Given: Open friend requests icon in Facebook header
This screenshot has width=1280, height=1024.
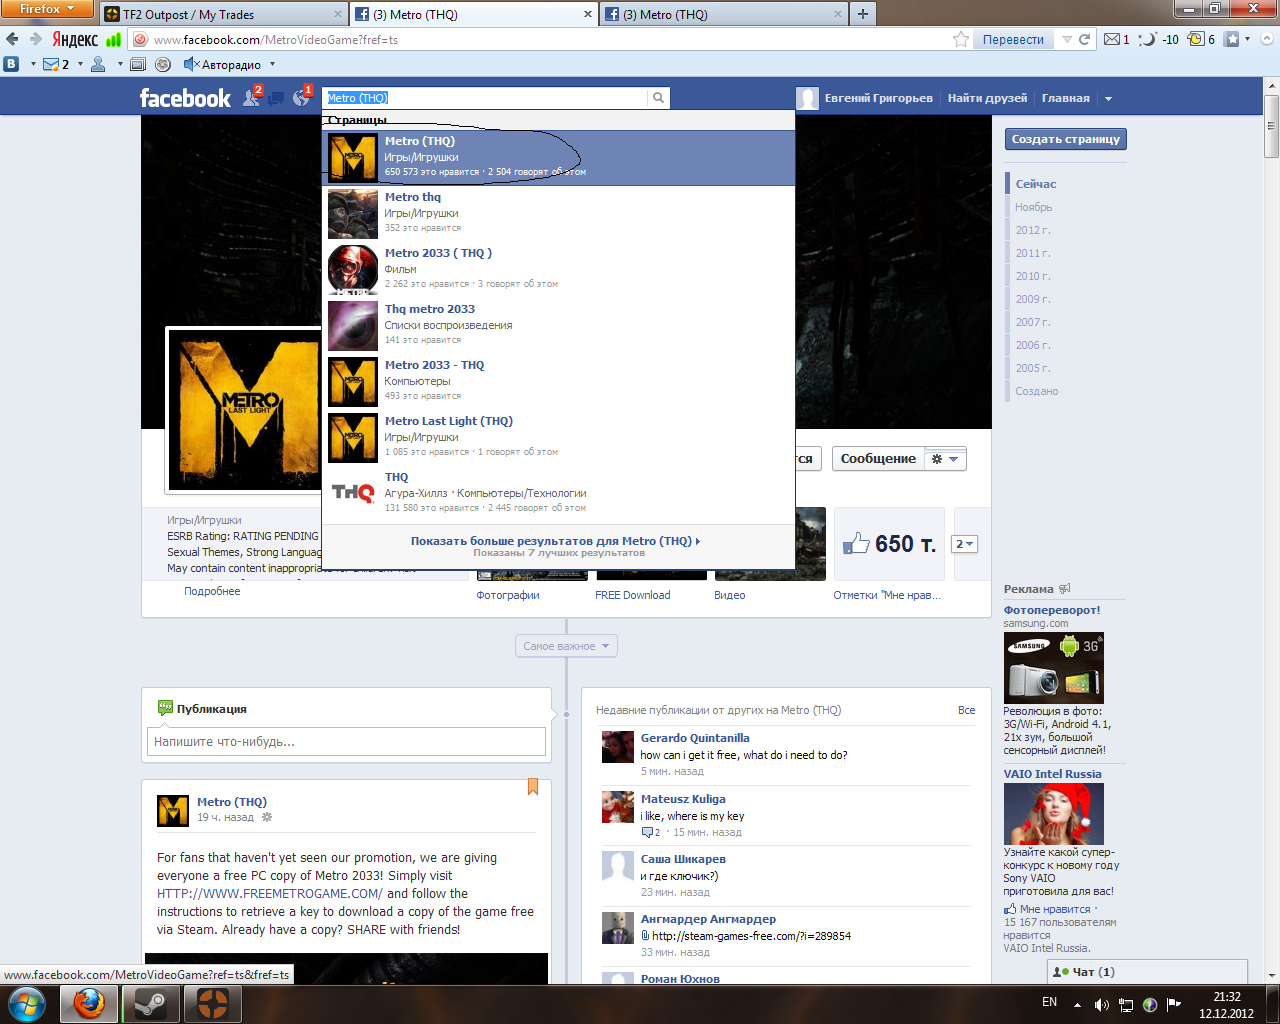Looking at the screenshot, I should [x=251, y=98].
